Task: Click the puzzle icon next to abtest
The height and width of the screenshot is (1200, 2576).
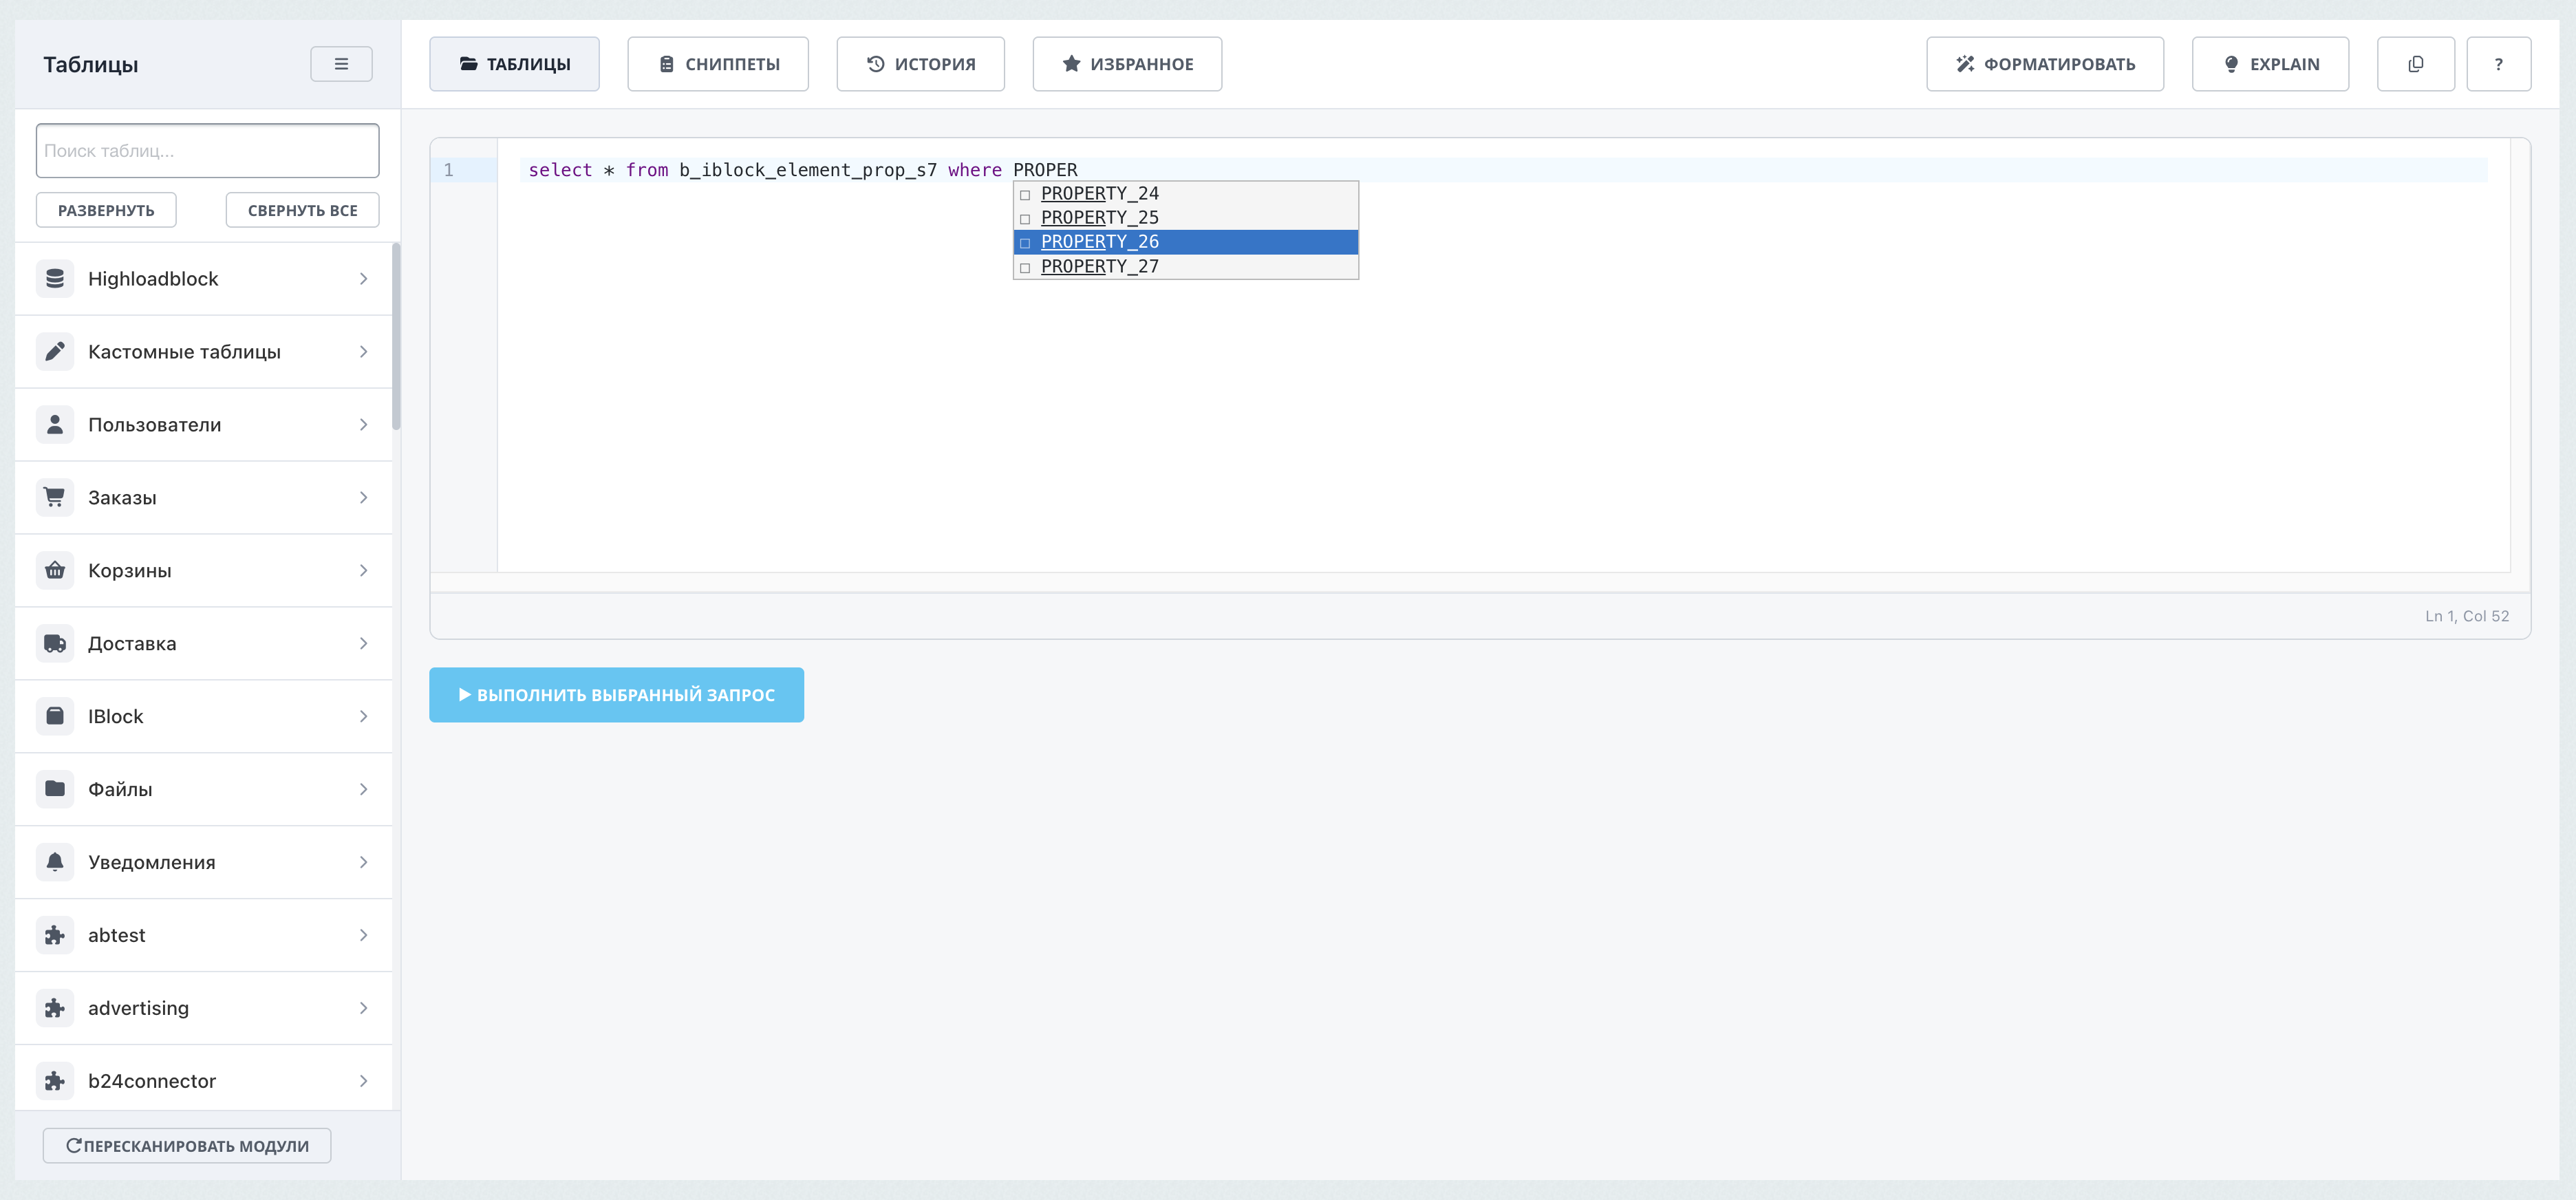Action: 55,934
